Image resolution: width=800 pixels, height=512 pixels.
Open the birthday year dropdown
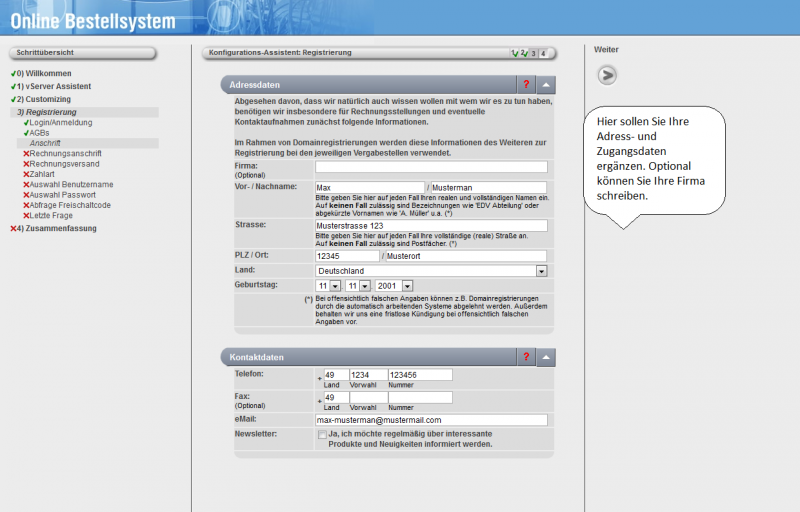tap(408, 286)
